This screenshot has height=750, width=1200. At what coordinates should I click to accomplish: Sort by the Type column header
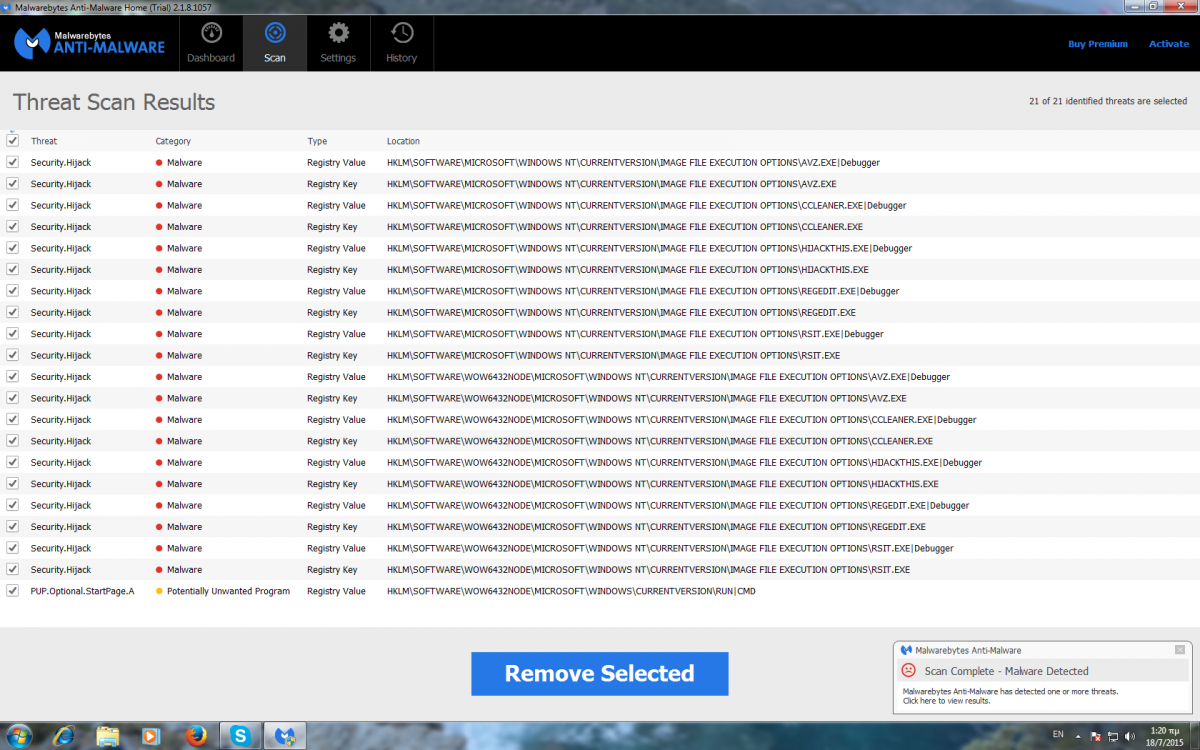point(317,141)
